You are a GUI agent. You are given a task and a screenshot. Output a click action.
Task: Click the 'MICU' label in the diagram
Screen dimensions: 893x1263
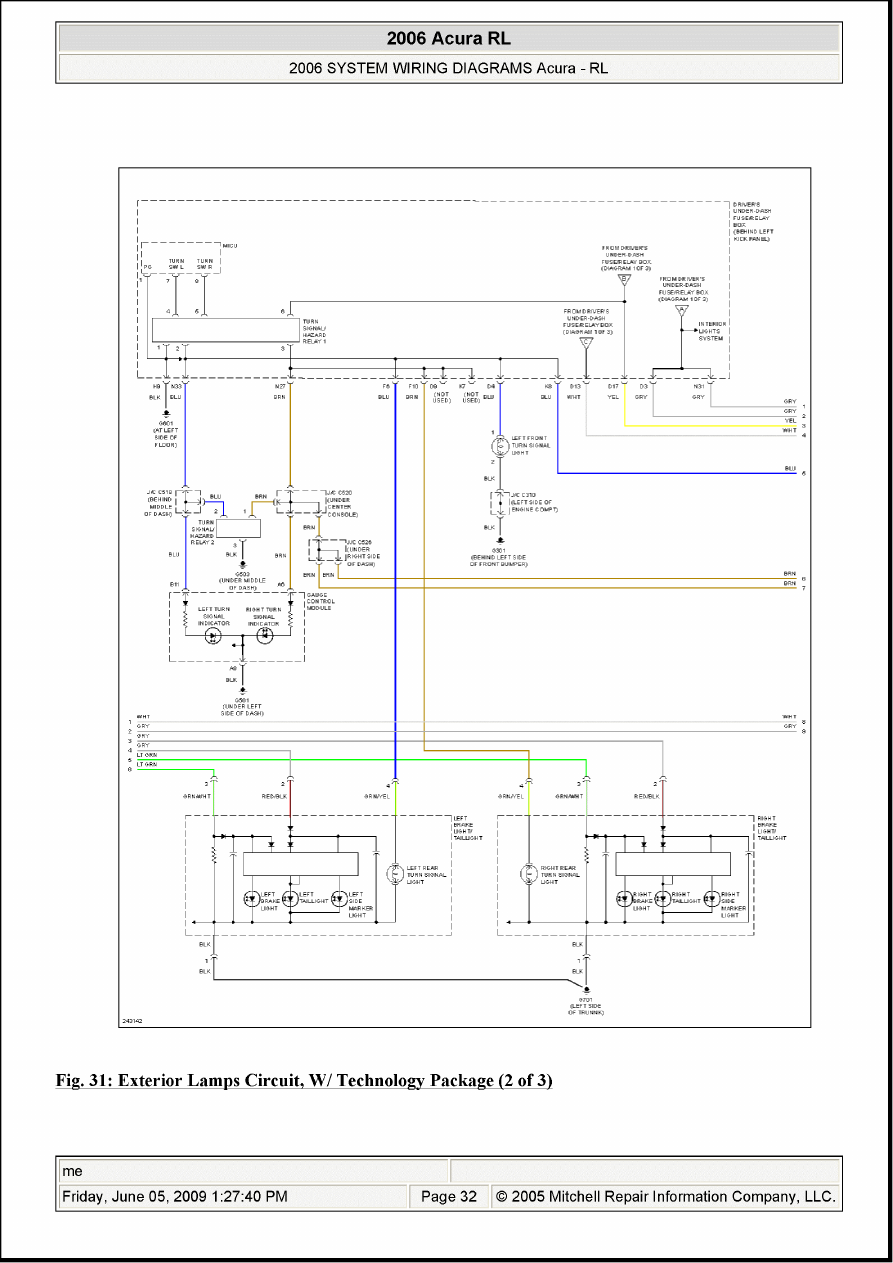click(229, 246)
